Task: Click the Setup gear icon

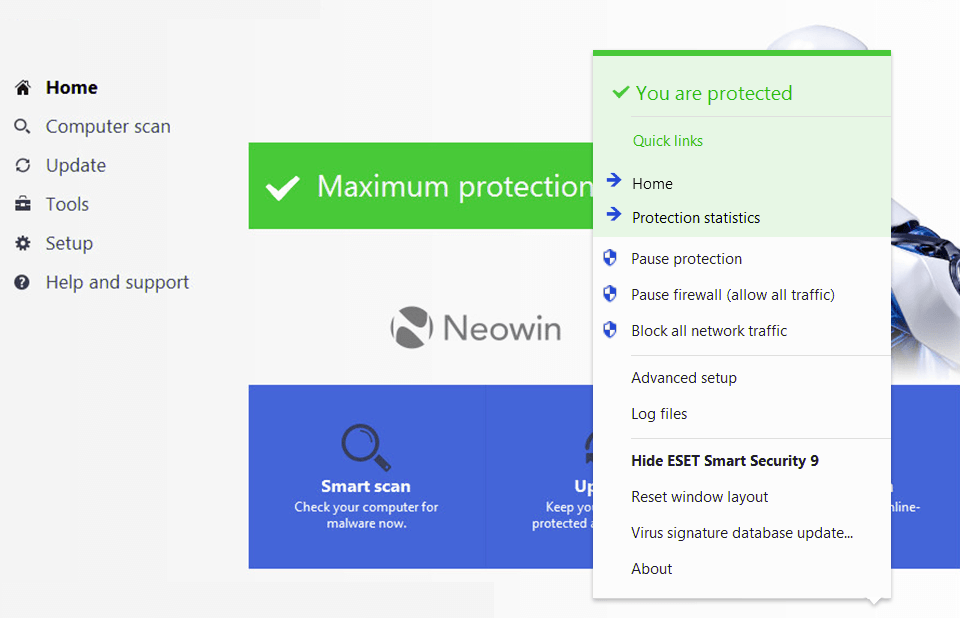Action: (x=22, y=244)
